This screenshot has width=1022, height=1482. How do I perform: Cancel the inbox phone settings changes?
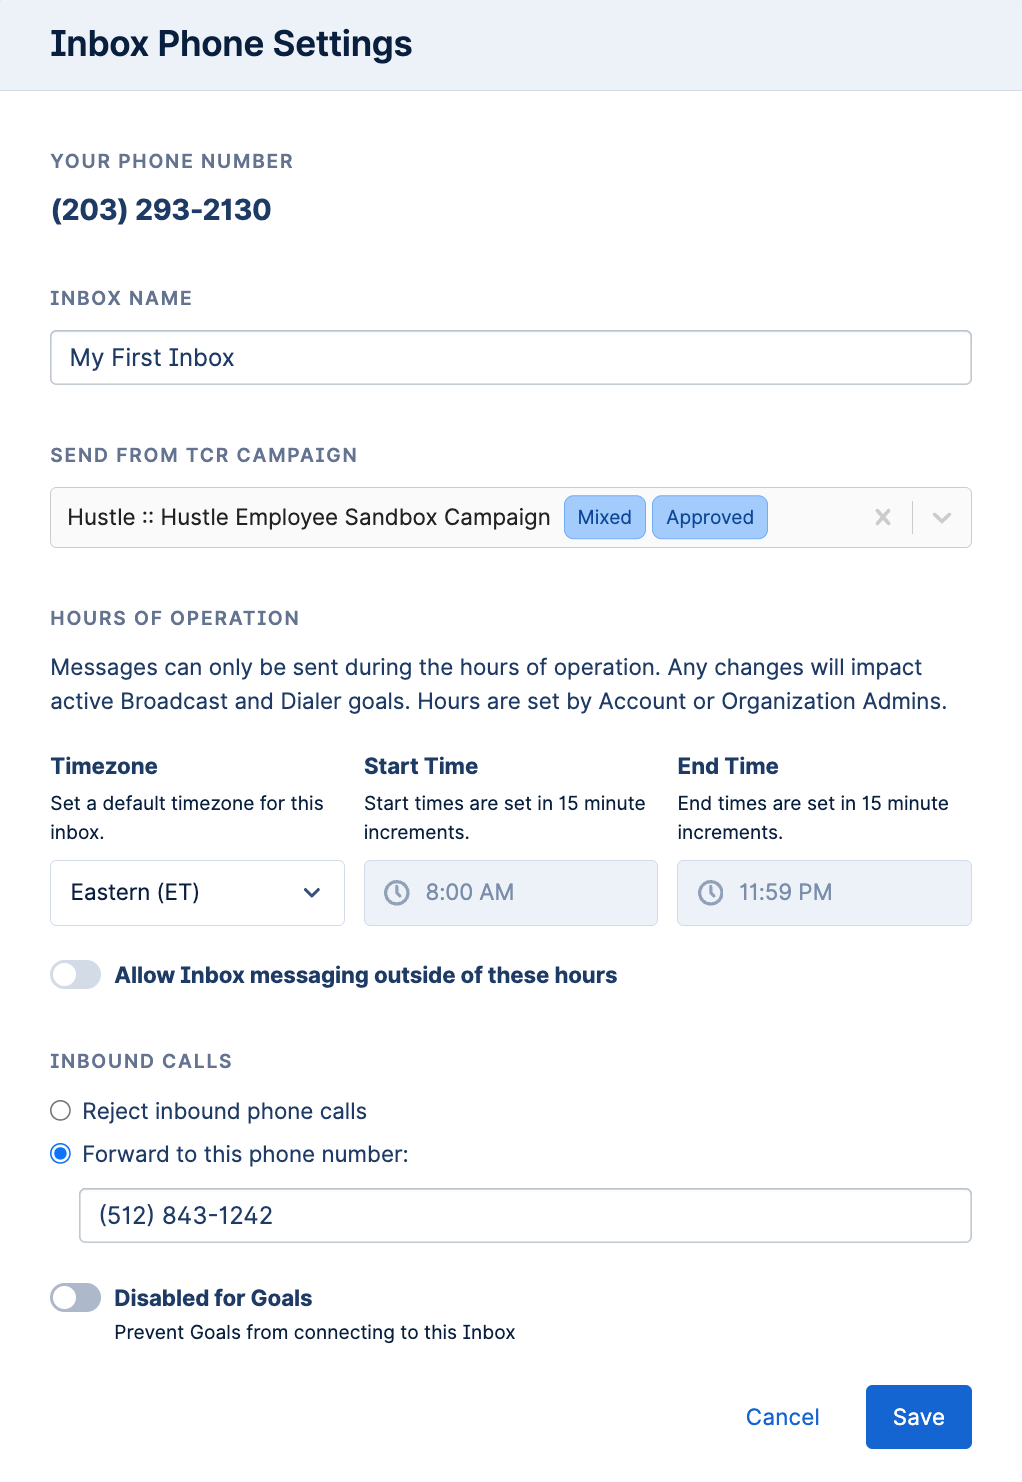pyautogui.click(x=782, y=1417)
